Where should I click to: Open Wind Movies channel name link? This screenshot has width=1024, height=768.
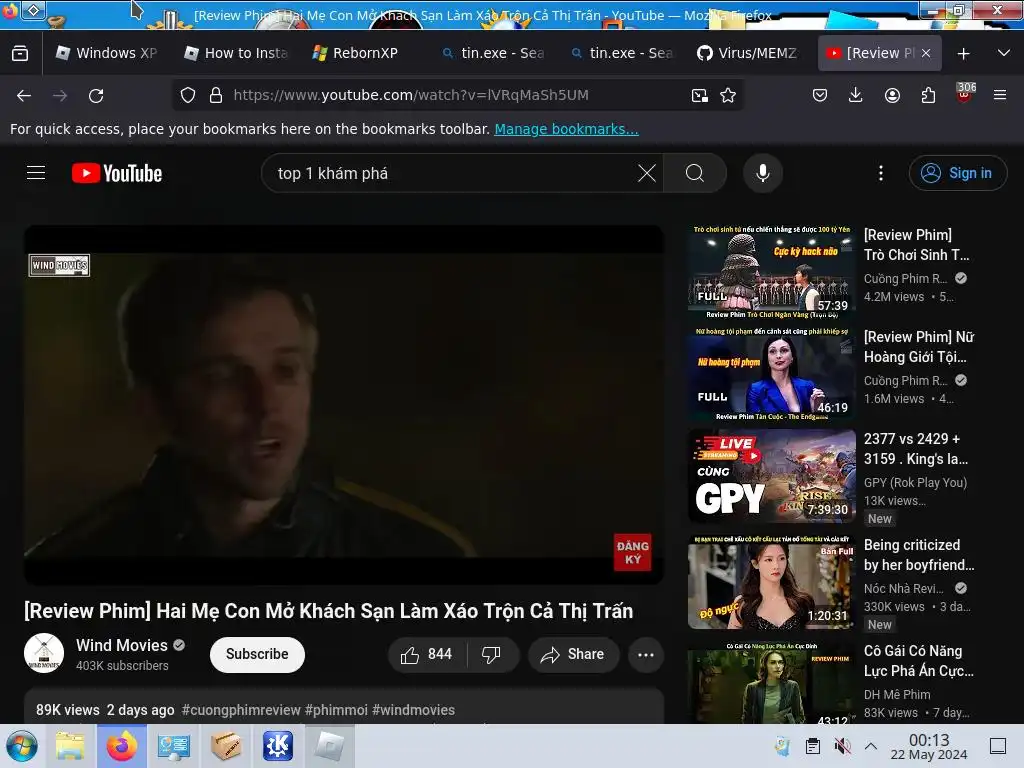121,645
